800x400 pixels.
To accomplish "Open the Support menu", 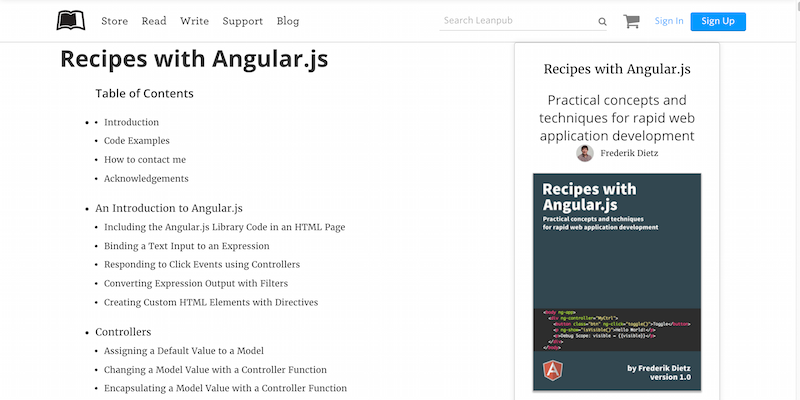I will (x=243, y=21).
